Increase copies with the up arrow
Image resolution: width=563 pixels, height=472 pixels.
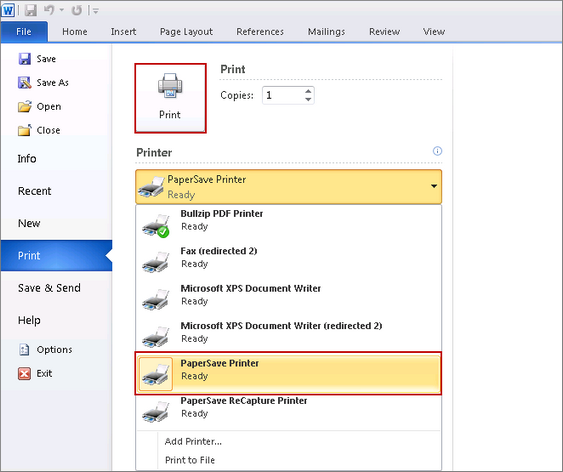308,91
